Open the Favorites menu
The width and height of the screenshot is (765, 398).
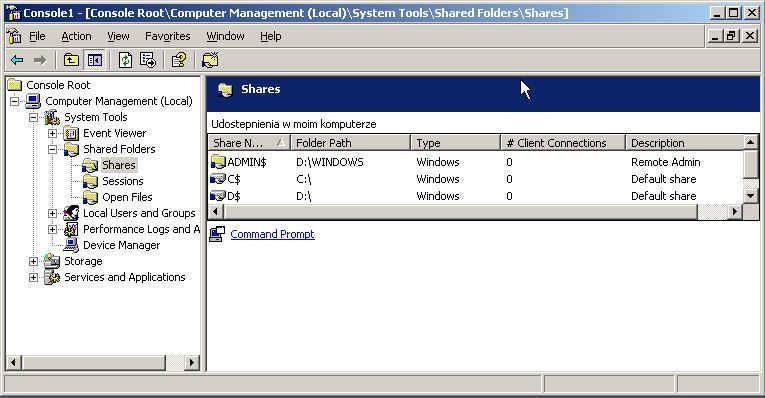pos(167,36)
